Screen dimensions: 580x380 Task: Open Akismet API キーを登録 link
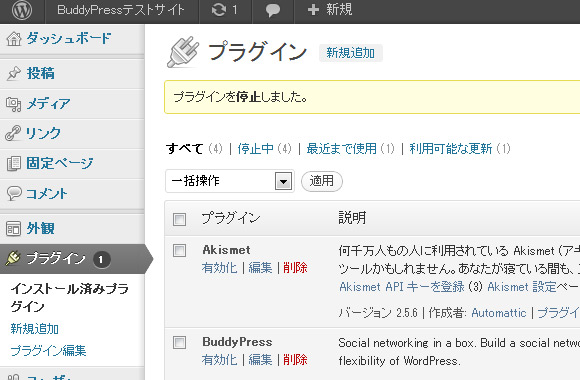(402, 287)
